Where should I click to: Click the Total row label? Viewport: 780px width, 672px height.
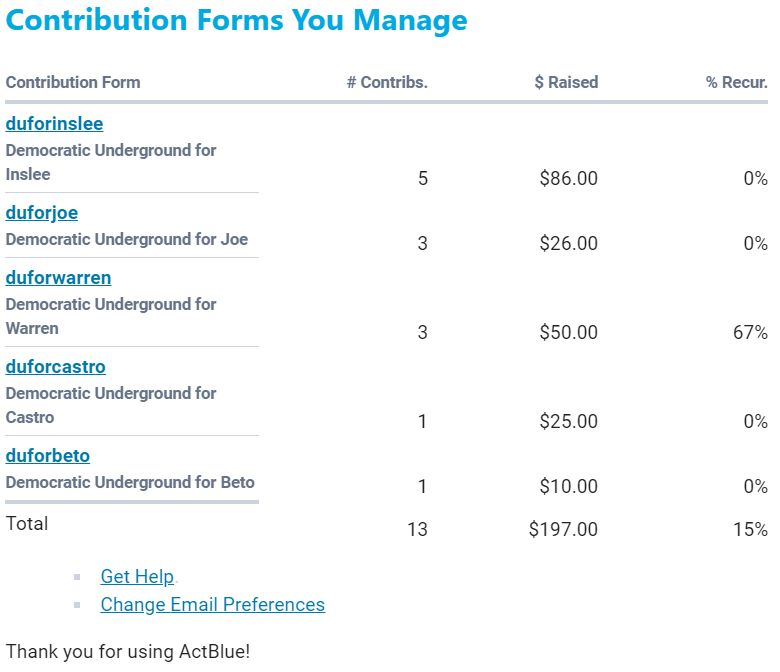point(27,523)
